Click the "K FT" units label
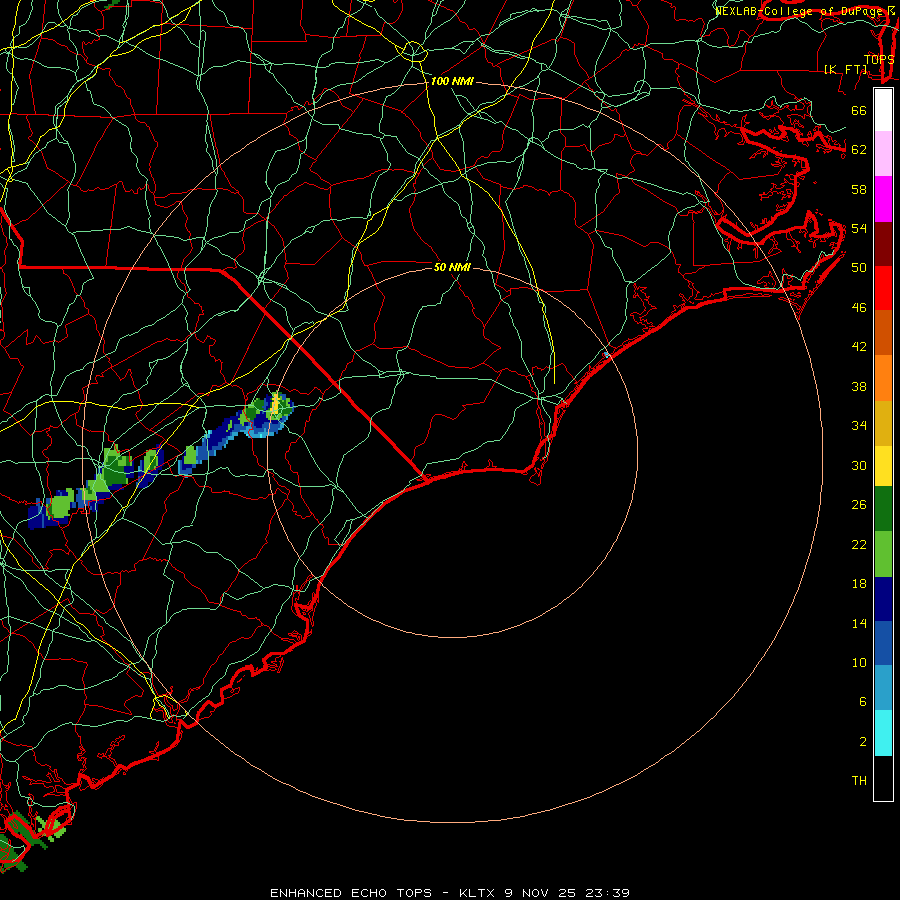900x900 pixels. (845, 69)
